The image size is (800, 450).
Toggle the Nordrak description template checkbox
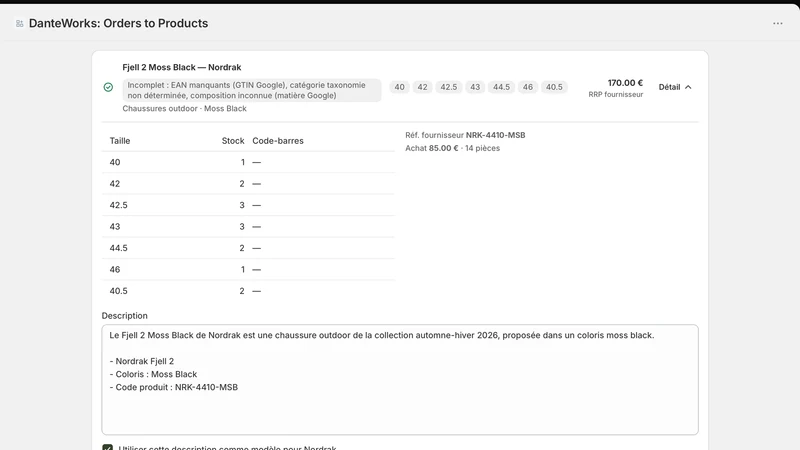pos(107,448)
